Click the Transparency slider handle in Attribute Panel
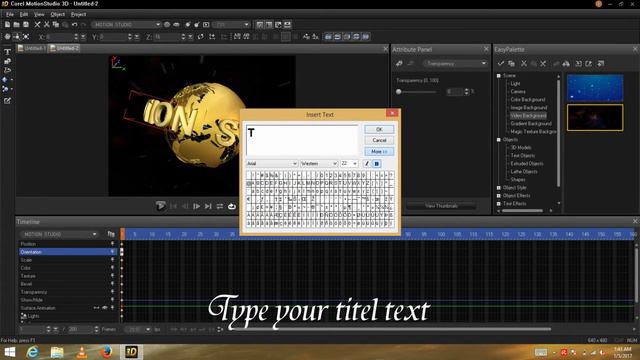Image resolution: width=640 pixels, height=360 pixels. click(x=399, y=92)
